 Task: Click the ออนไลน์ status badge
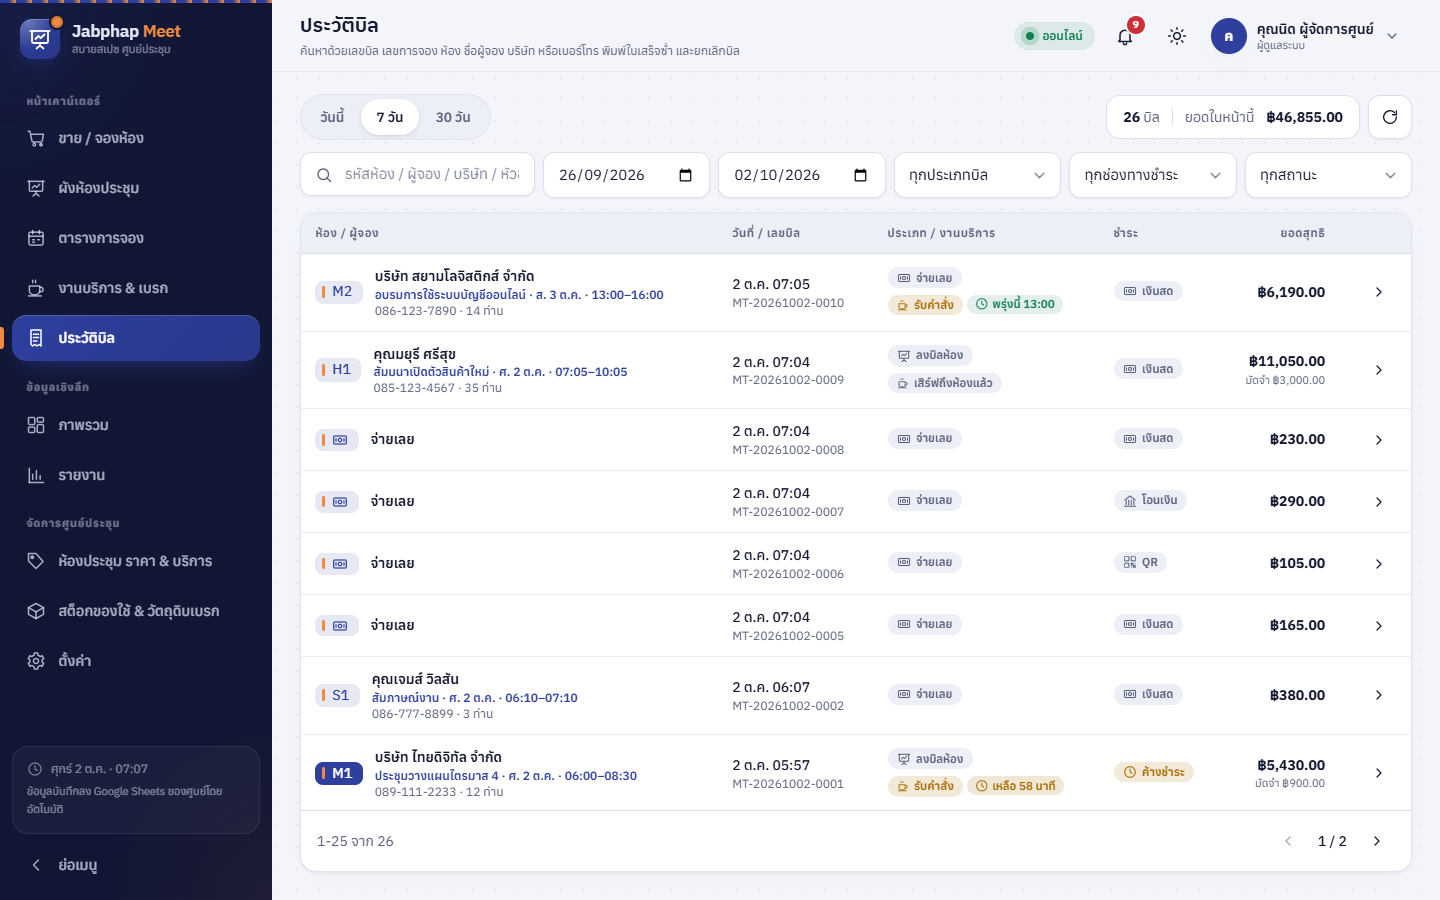click(x=1054, y=36)
